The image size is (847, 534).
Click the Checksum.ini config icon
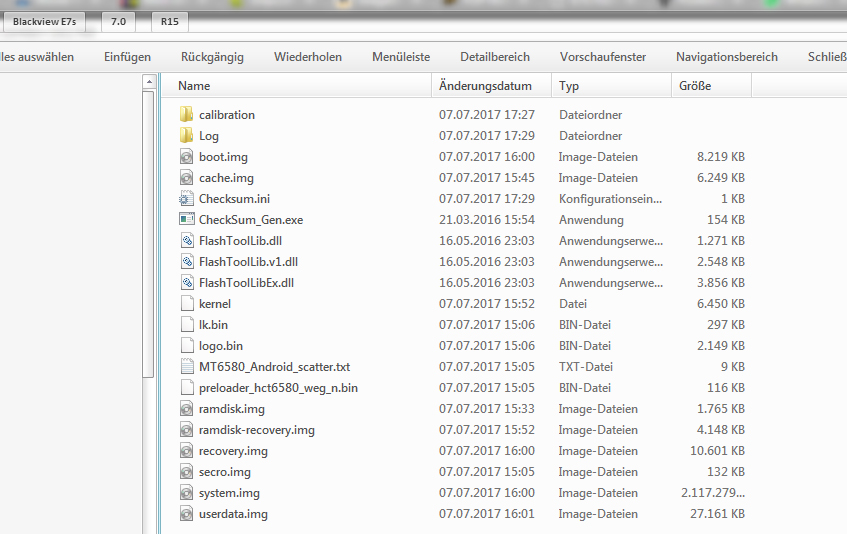coord(186,199)
